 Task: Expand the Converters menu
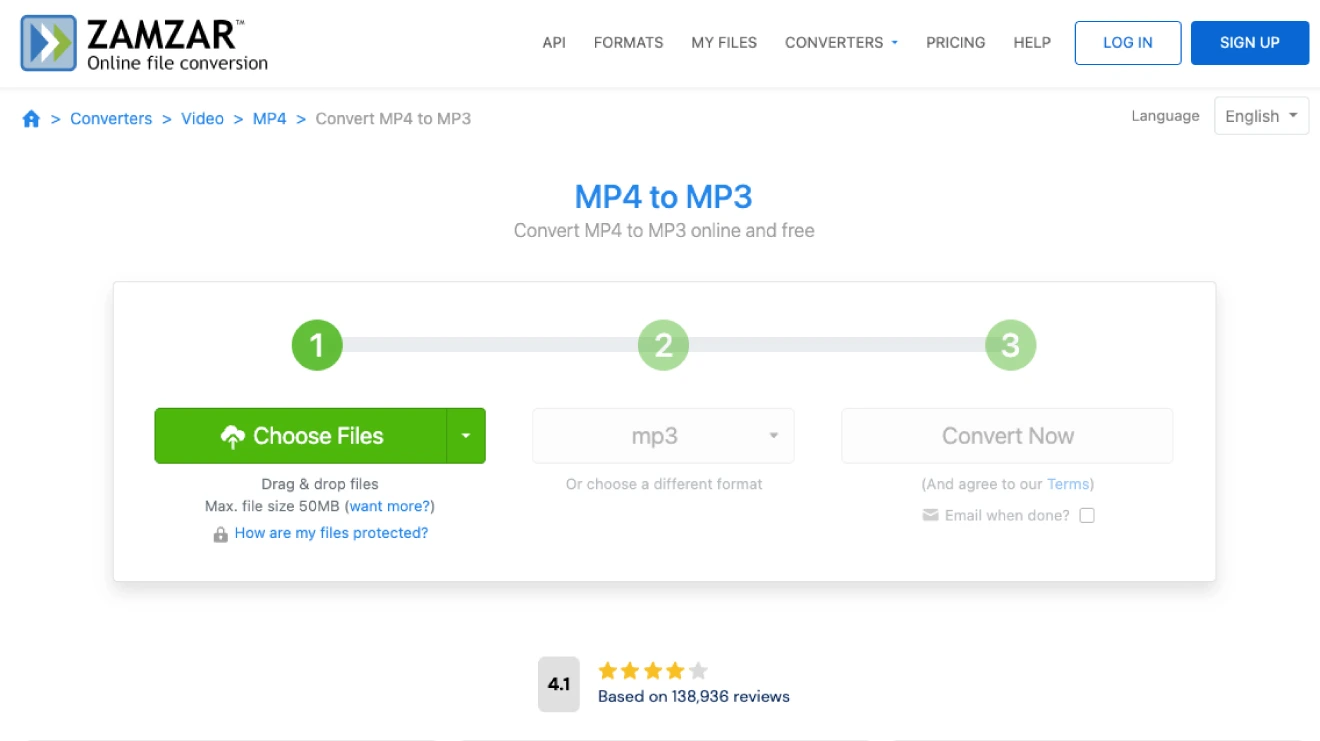[x=841, y=43]
